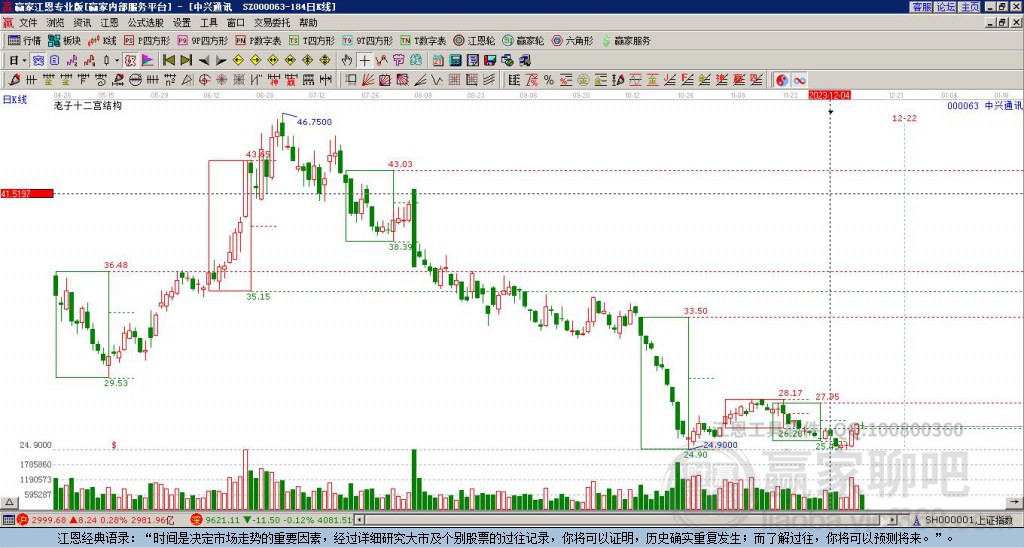Screen dimensions: 1024x548
Task: Click the 日K线 label at chart corner
Action: (14, 100)
